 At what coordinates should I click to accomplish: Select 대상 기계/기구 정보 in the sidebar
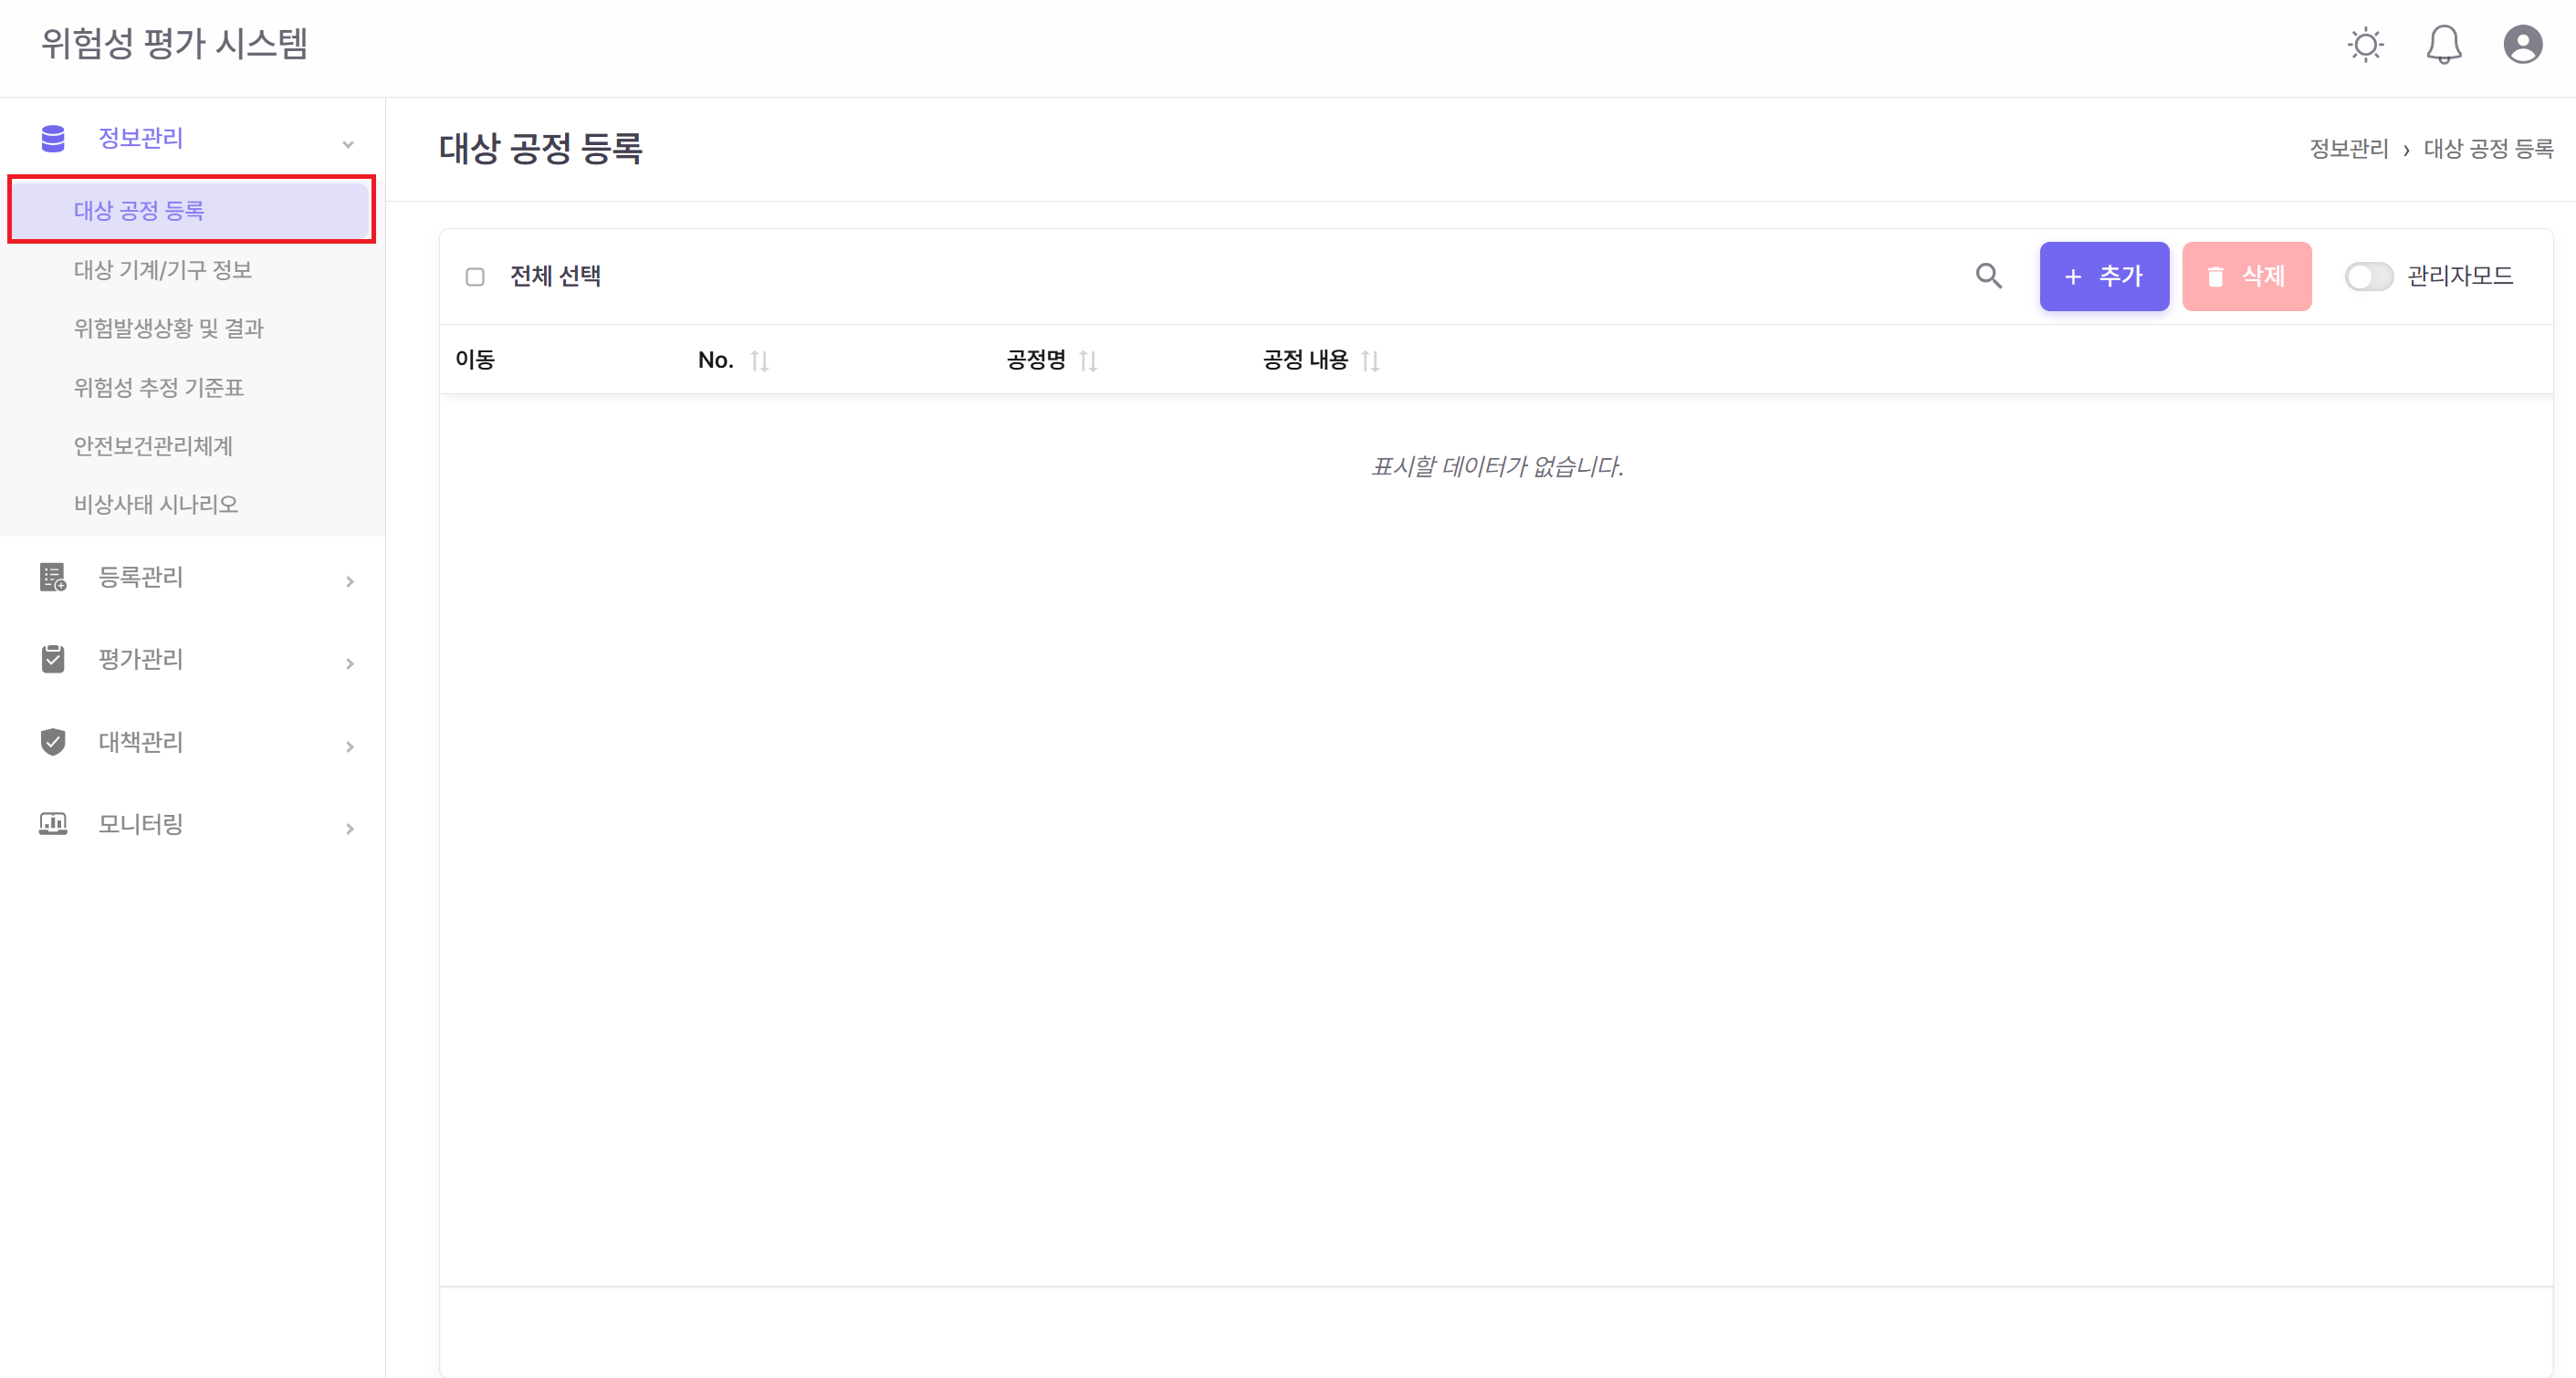point(162,269)
